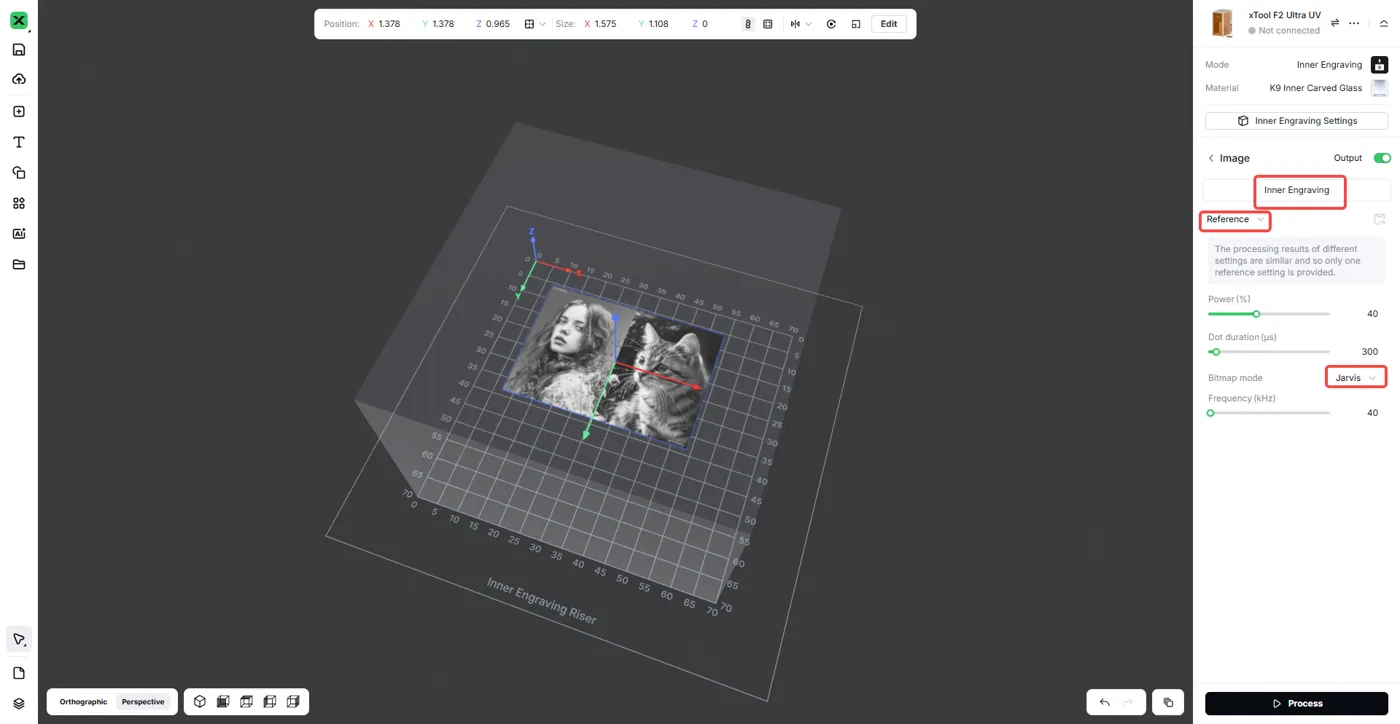Select the Inner Engraving tab
The height and width of the screenshot is (724, 1400).
1297,190
